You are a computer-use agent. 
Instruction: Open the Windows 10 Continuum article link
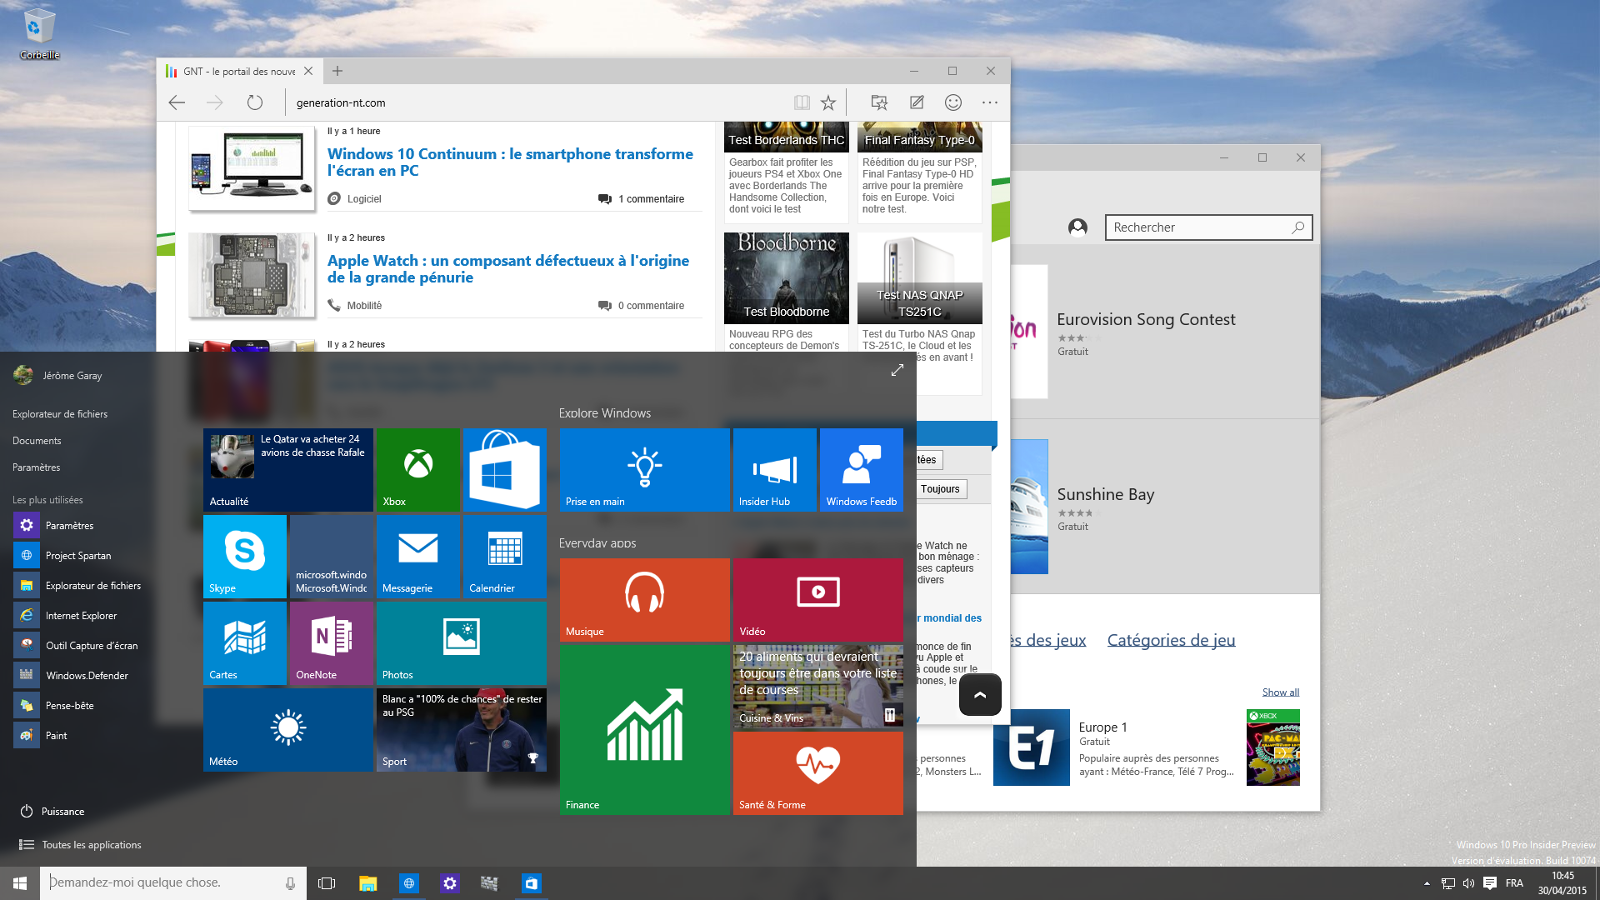point(510,162)
